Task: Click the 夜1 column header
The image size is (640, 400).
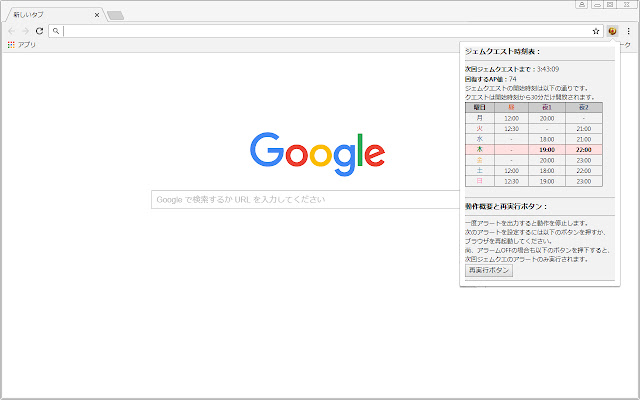Action: (547, 107)
